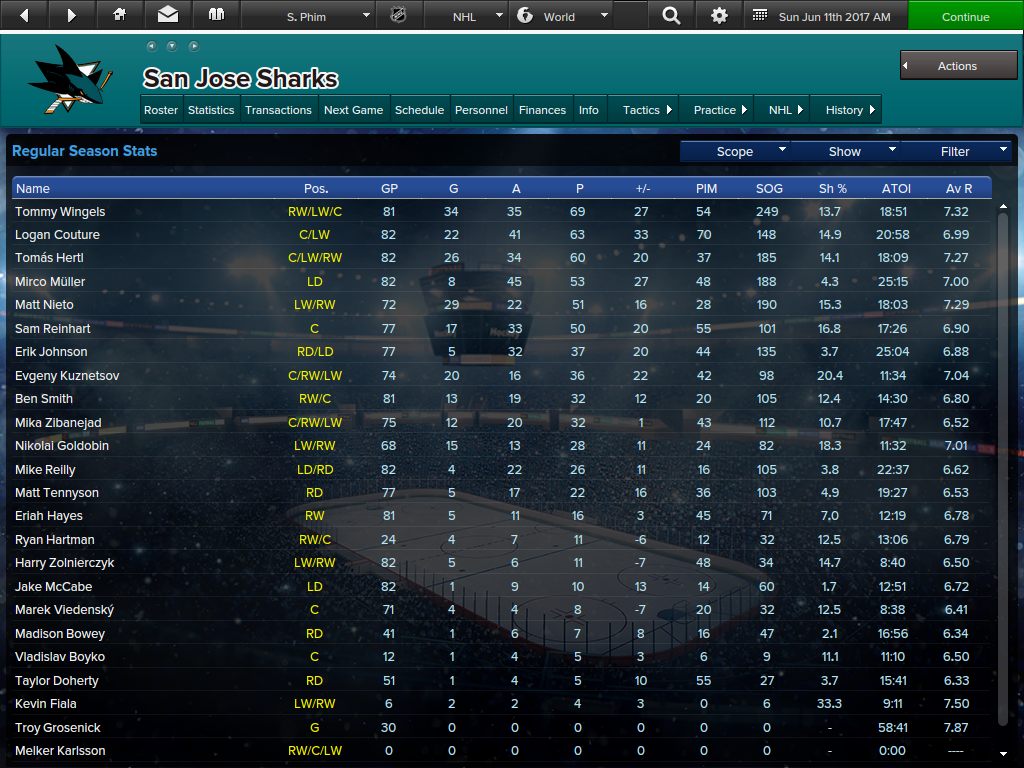Click the San Jose Sharks team title
1024x768 pixels.
pos(241,78)
